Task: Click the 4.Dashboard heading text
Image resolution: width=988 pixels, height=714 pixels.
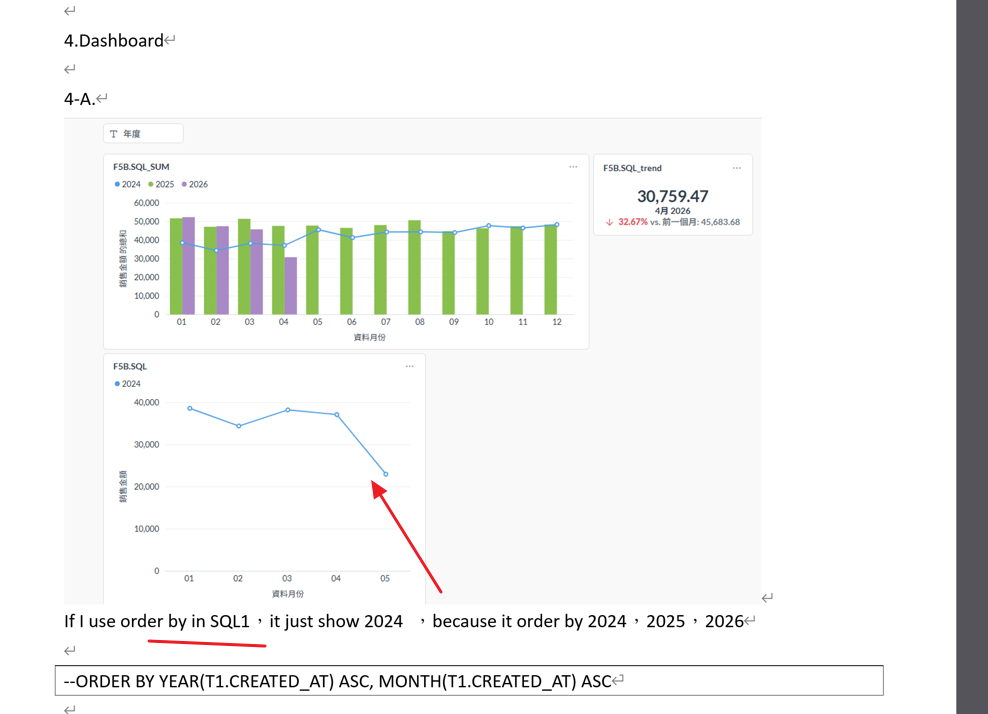Action: (x=114, y=41)
